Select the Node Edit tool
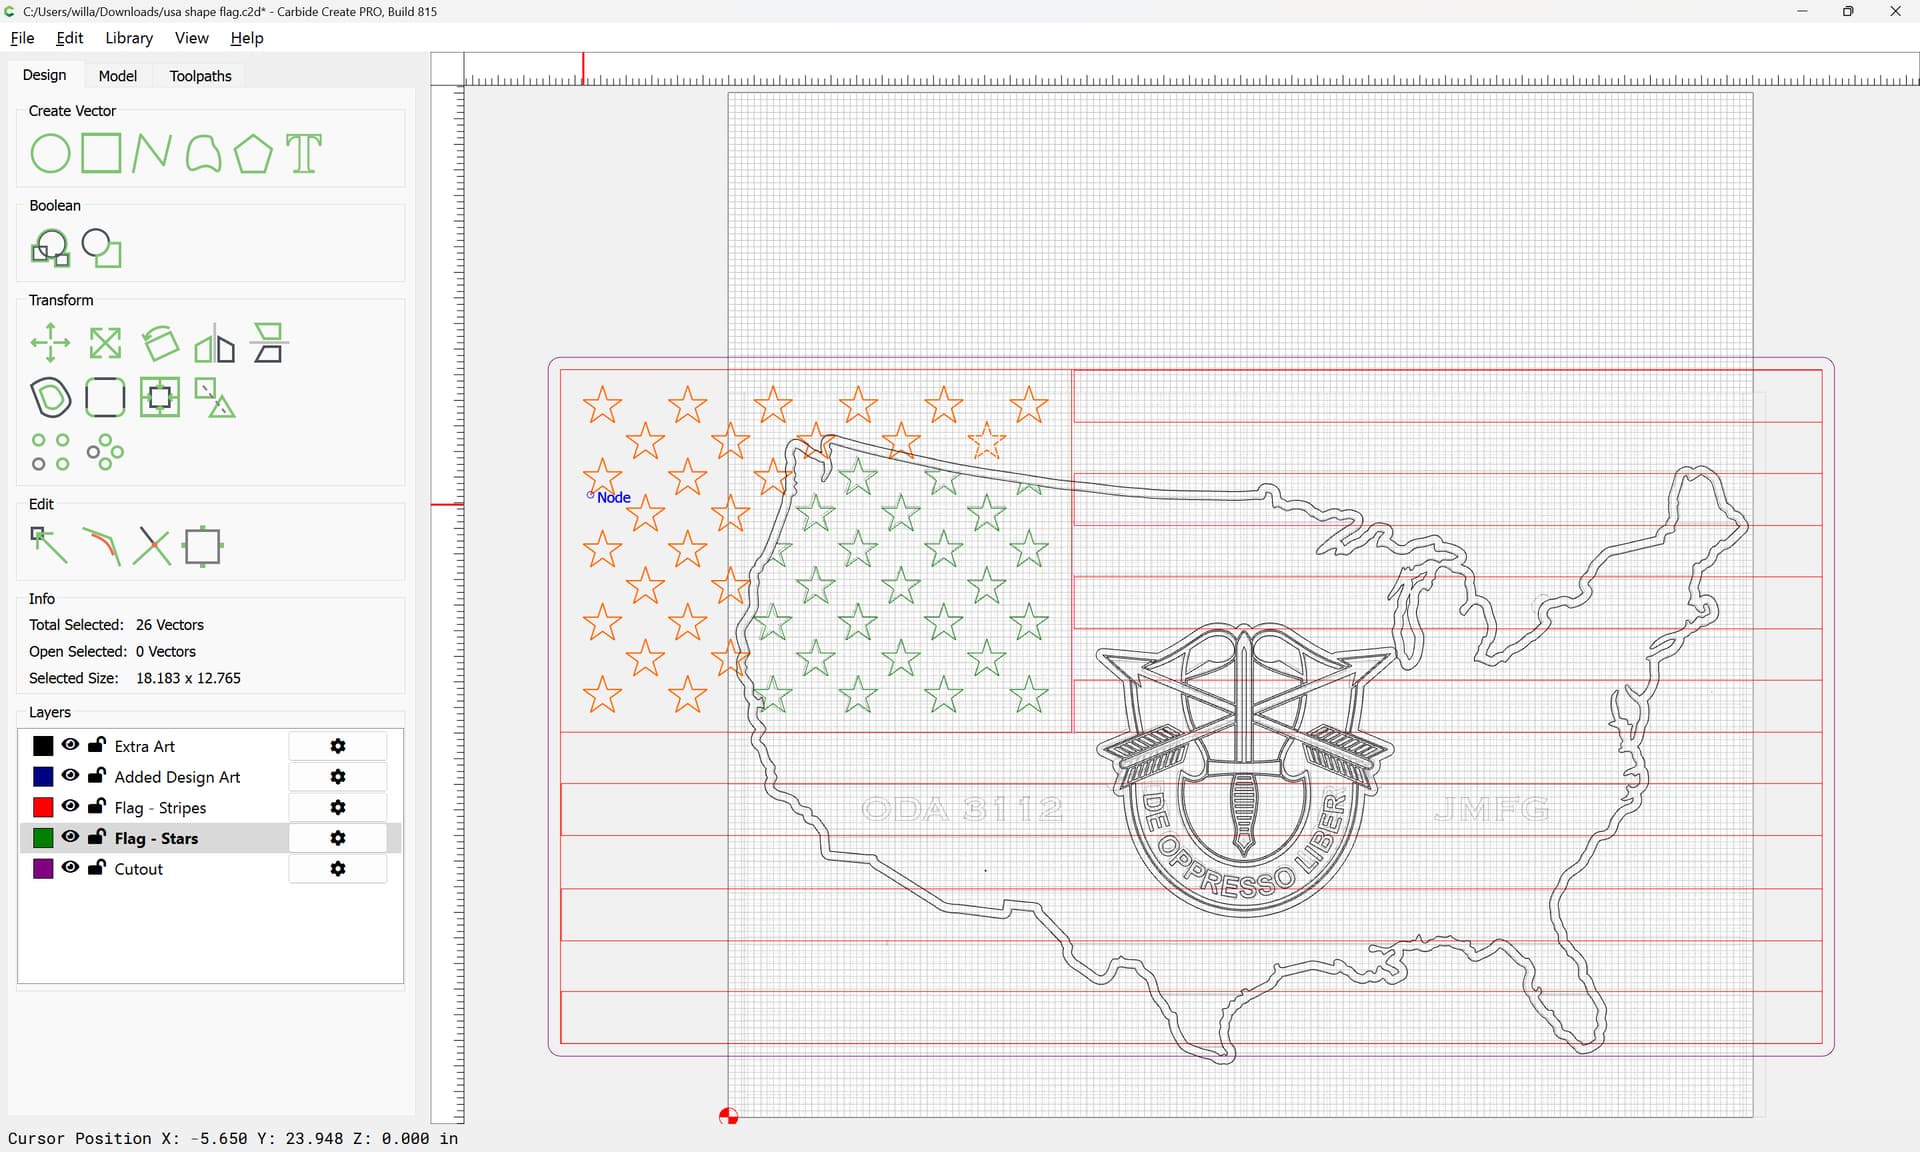Viewport: 1920px width, 1152px height. coord(50,546)
